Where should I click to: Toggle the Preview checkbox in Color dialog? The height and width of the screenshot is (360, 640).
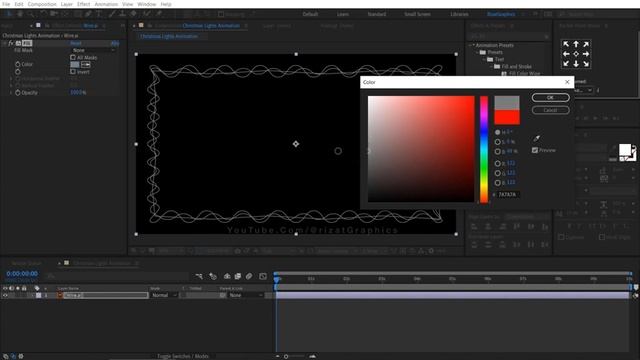coord(535,150)
